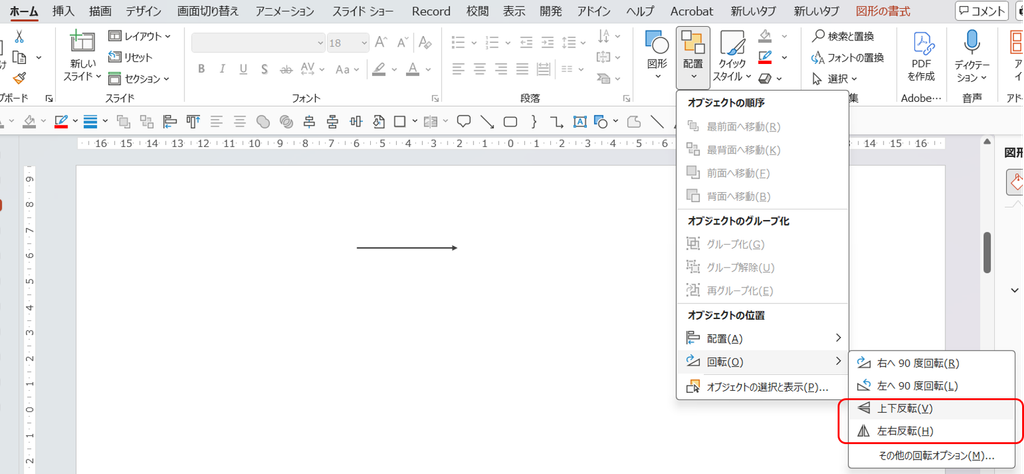The image size is (1024, 474).
Task: Open the 図形 shapes gallery
Action: coord(657,56)
